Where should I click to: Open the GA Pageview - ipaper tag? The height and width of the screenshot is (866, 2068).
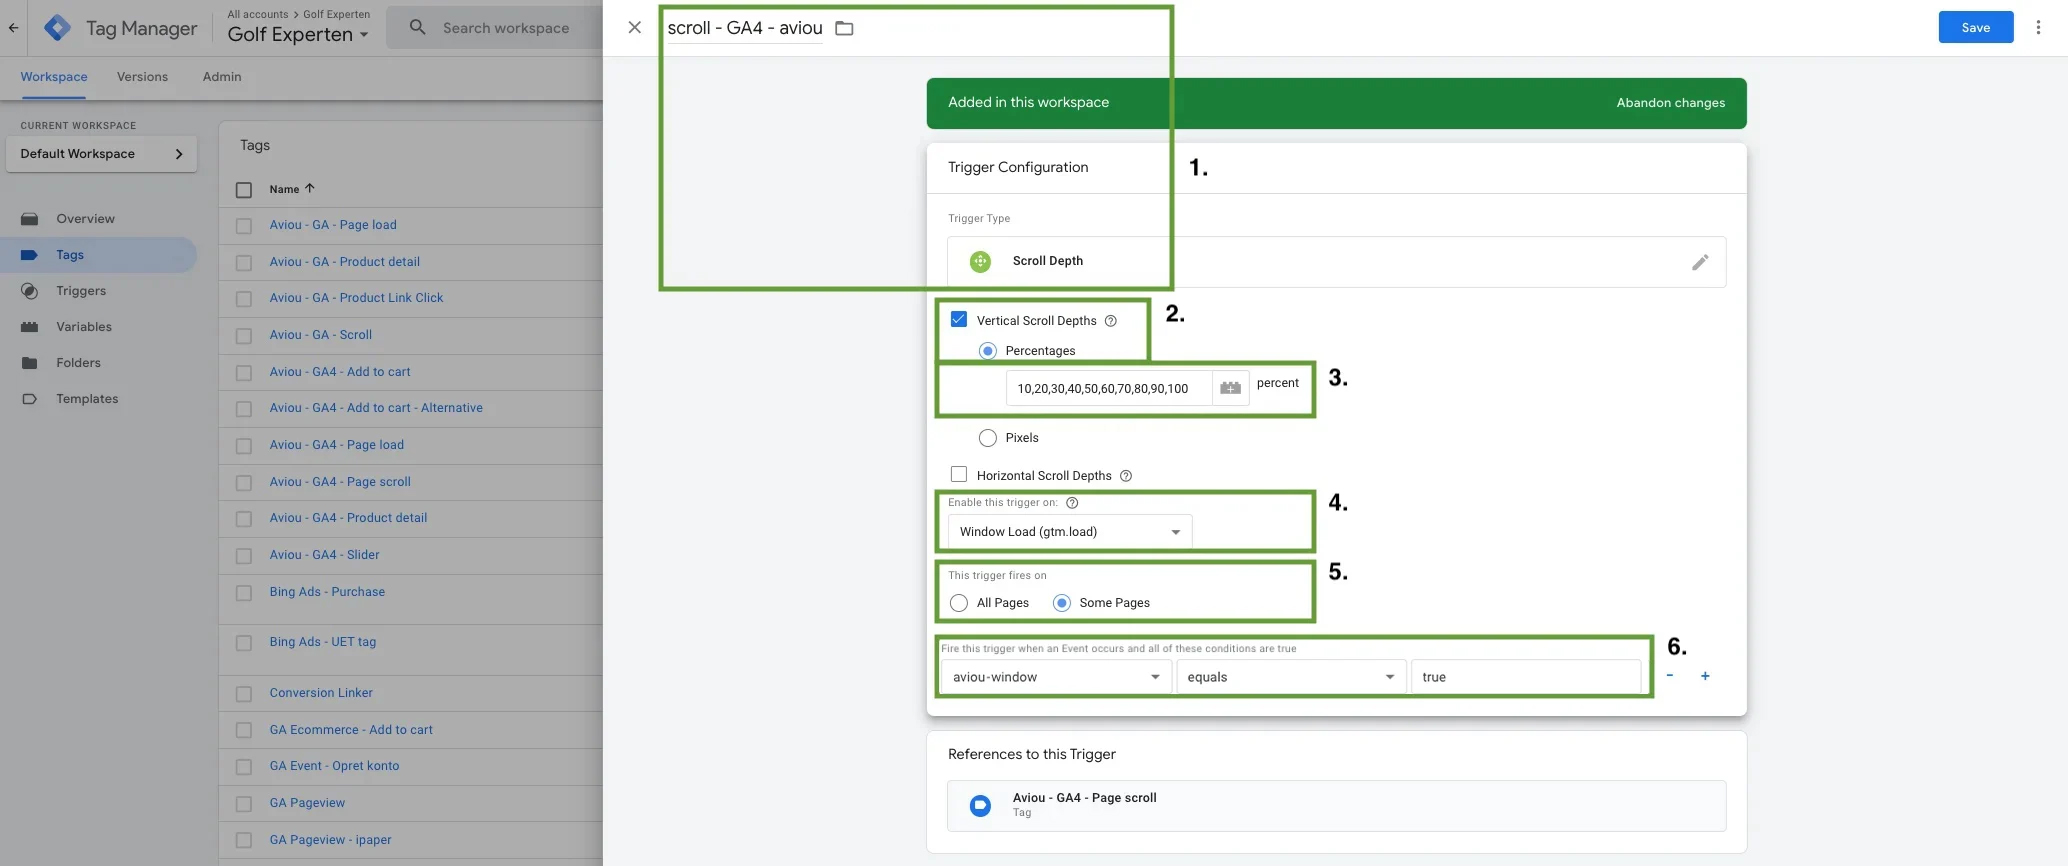330,840
